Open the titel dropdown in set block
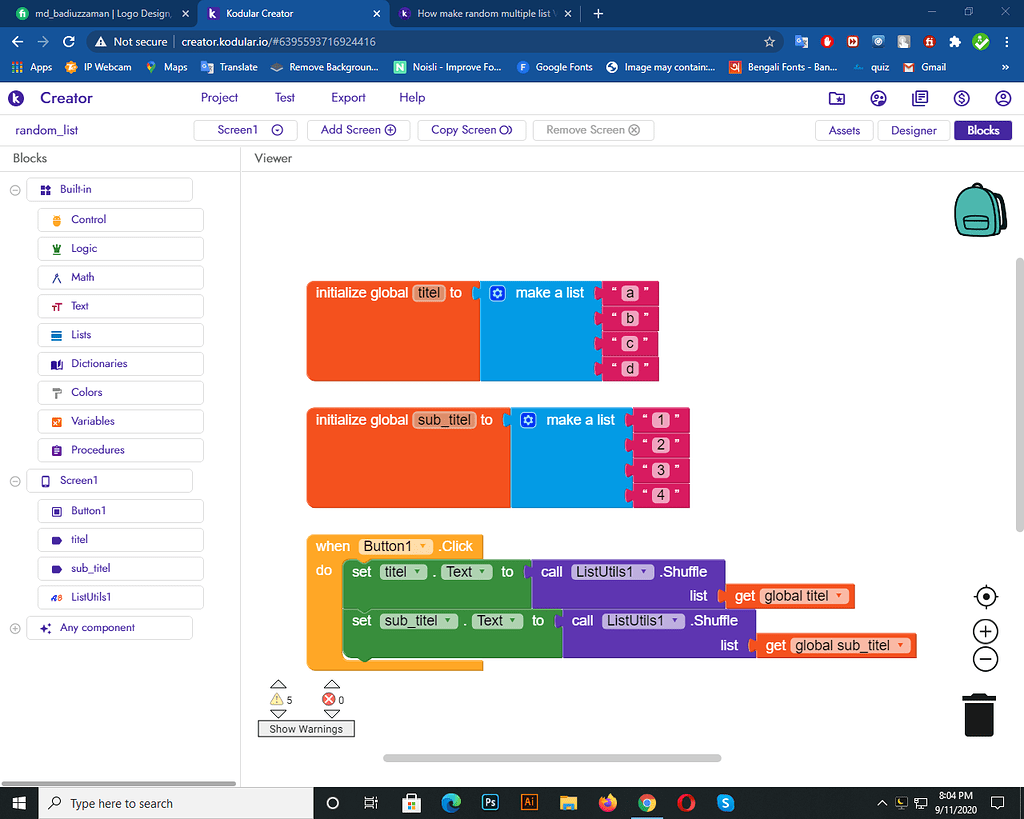The image size is (1024, 819). (416, 571)
